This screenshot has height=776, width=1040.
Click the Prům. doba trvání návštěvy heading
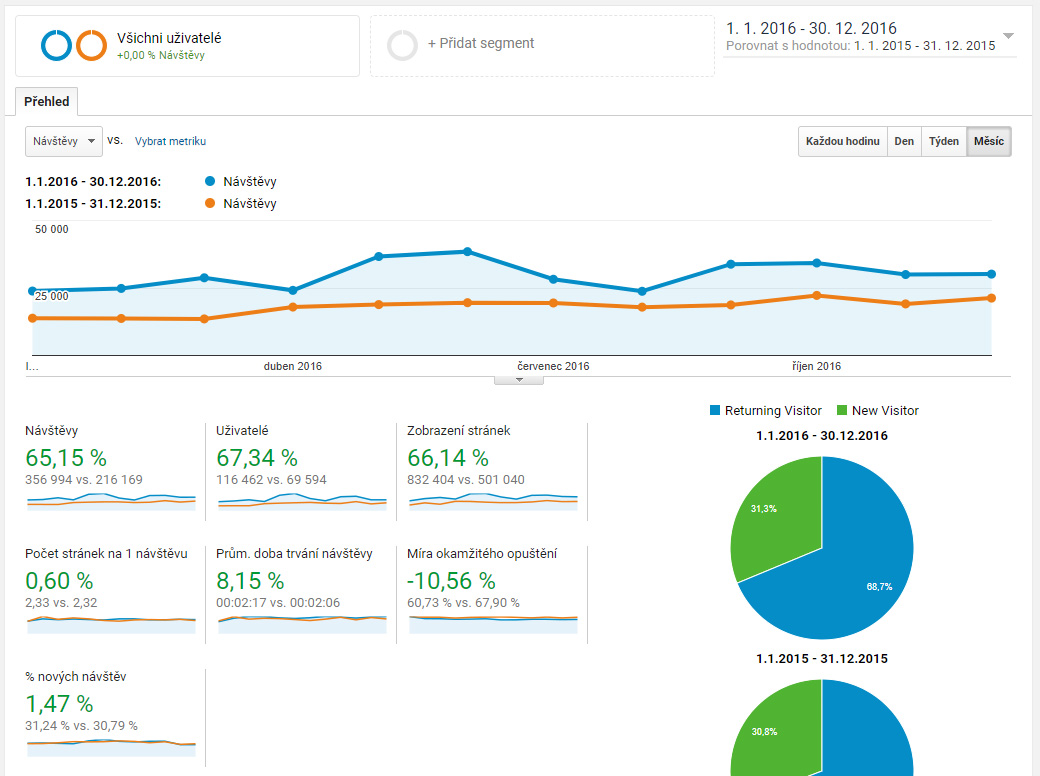click(294, 553)
